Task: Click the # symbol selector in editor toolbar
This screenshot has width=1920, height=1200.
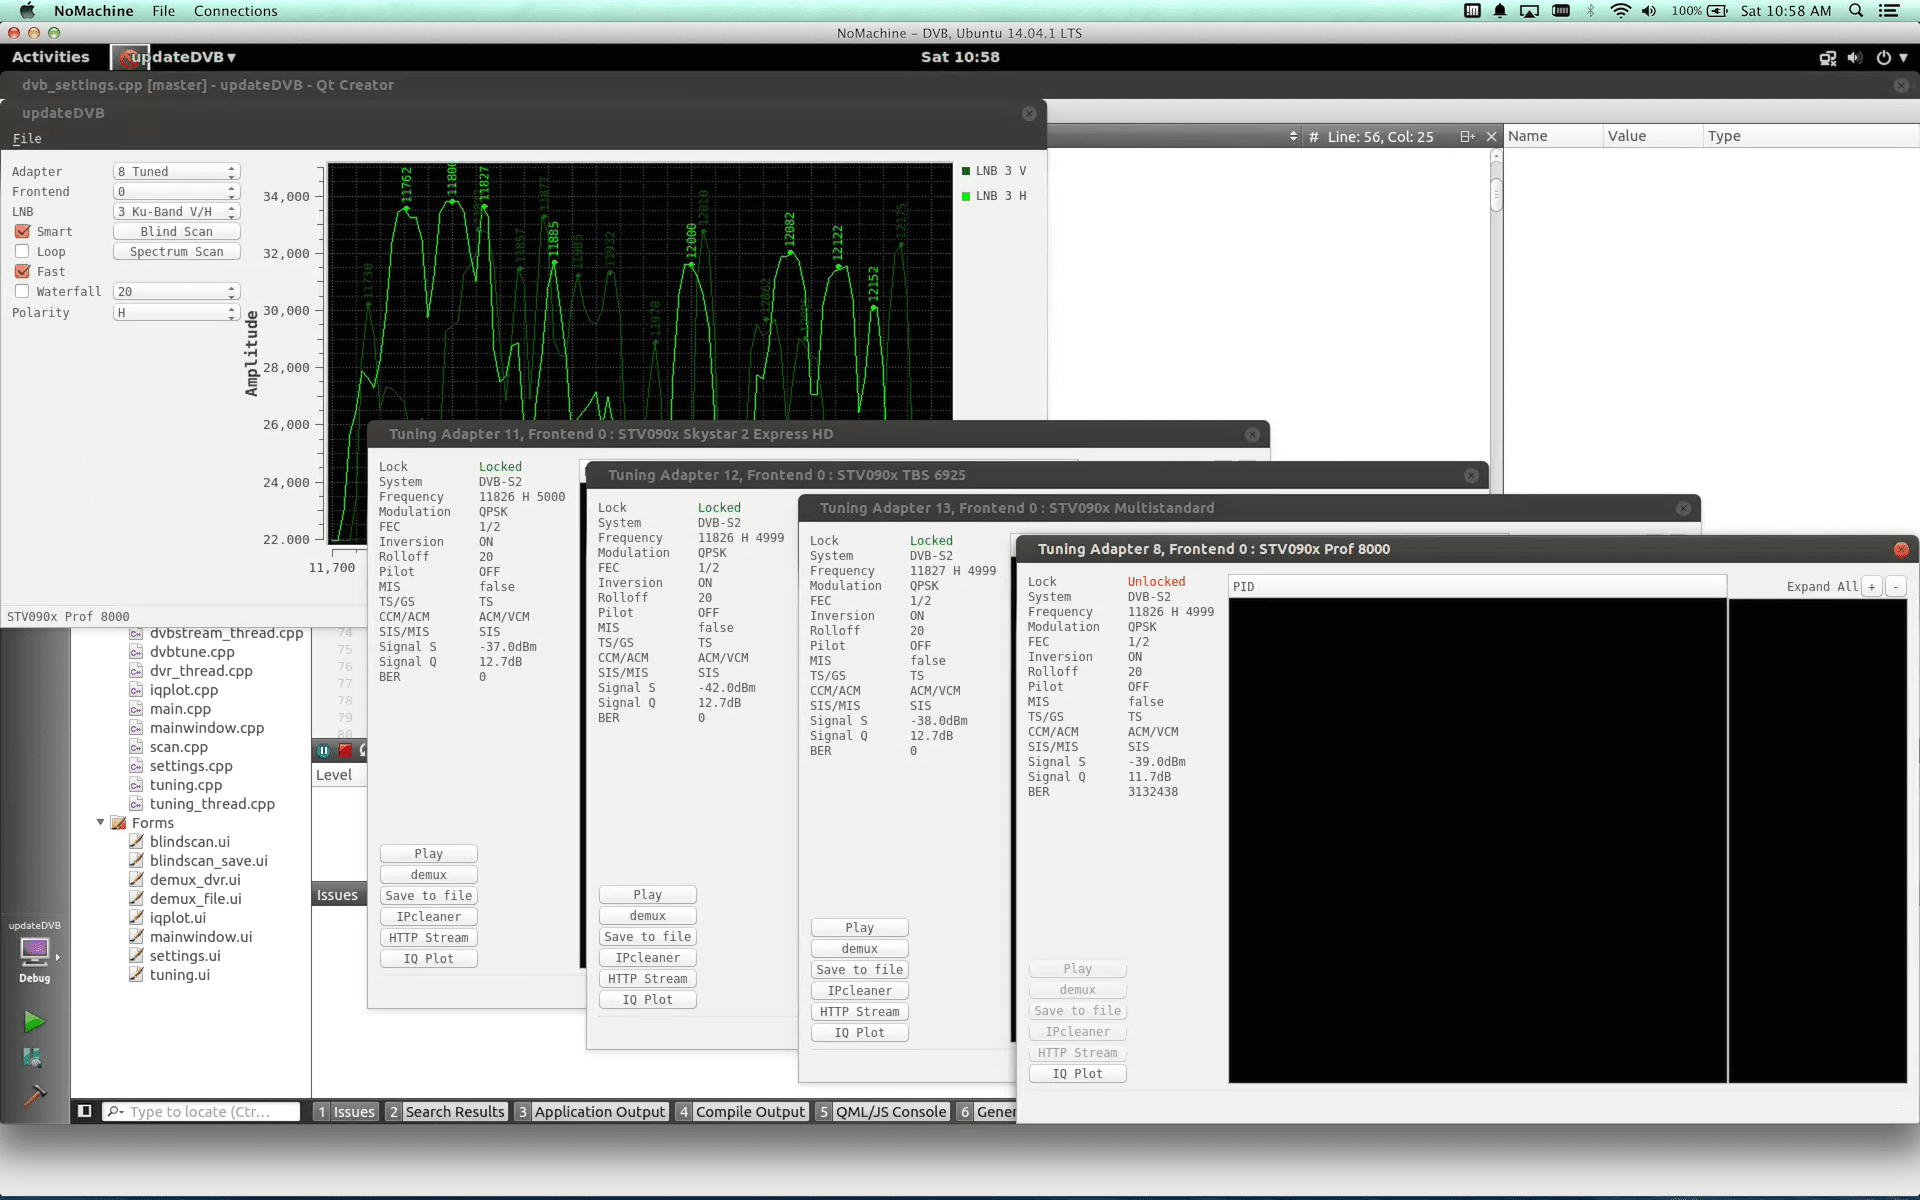Action: pyautogui.click(x=1313, y=137)
